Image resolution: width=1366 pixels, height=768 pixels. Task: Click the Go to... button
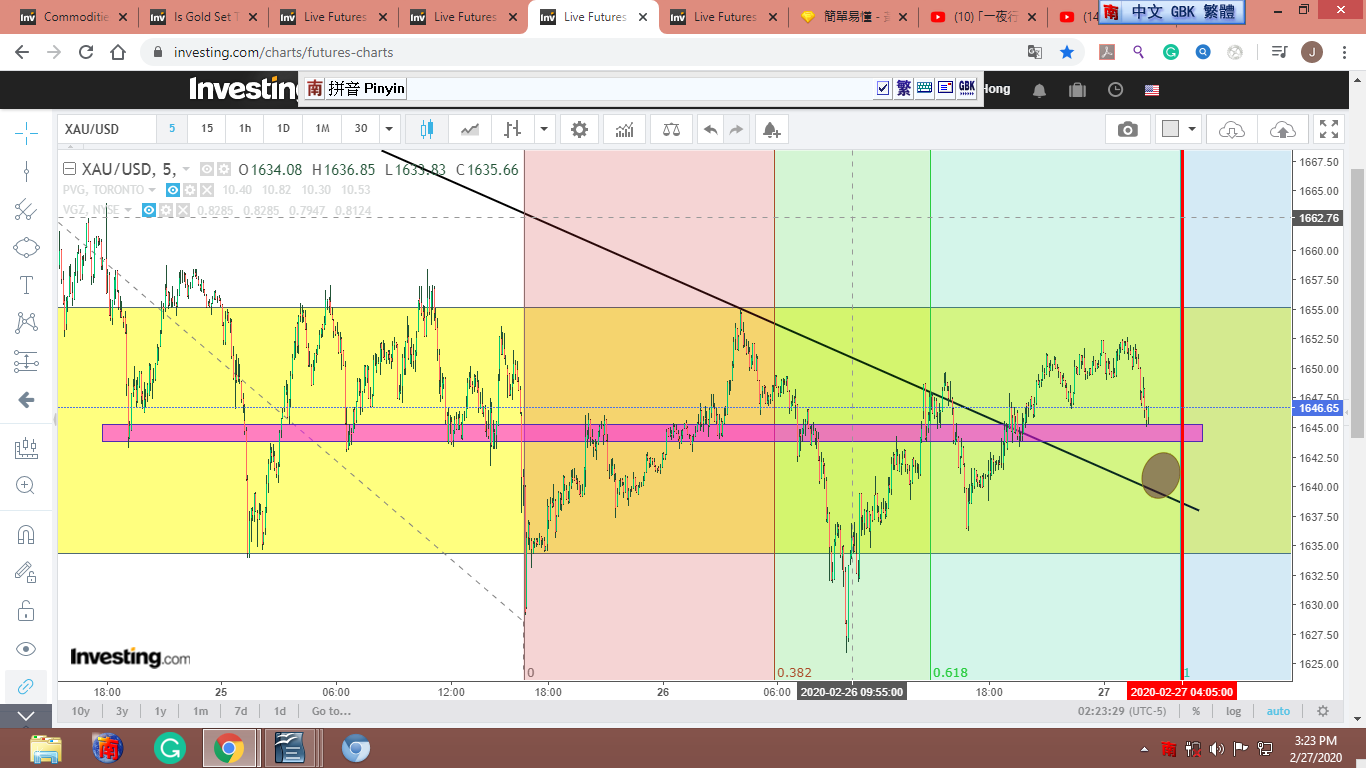point(331,711)
